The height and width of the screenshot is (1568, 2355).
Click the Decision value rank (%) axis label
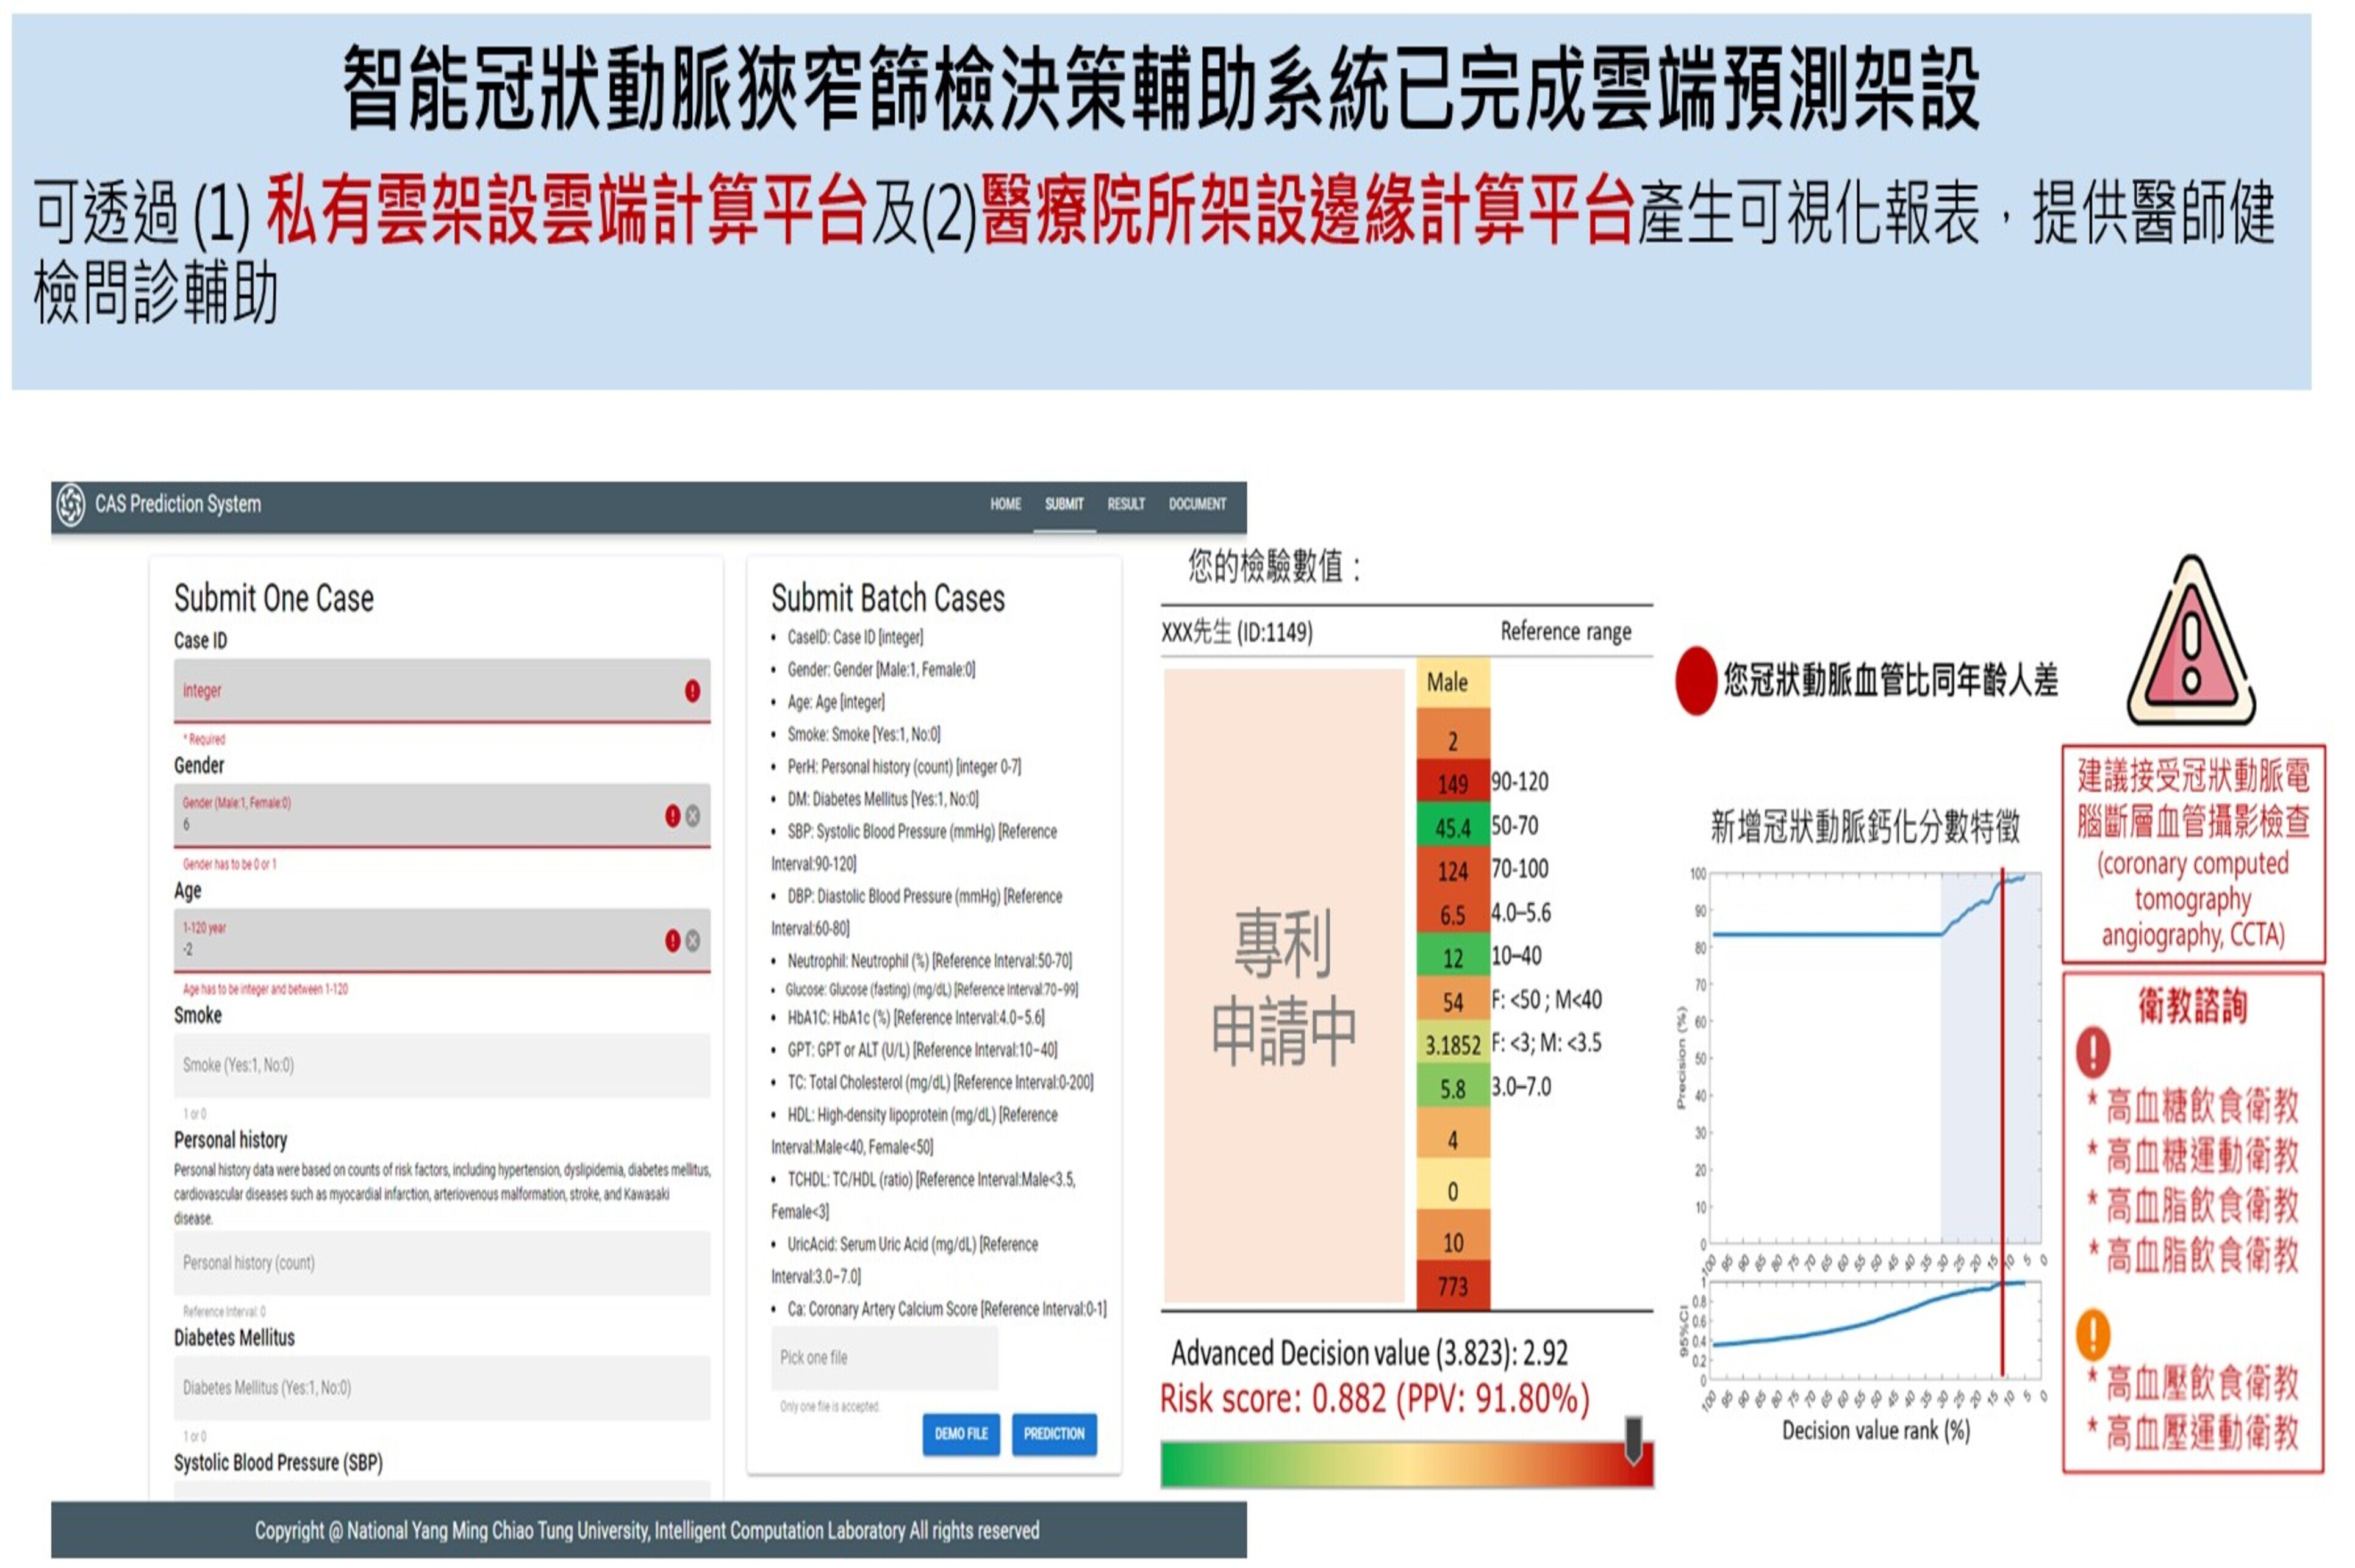(1875, 1431)
